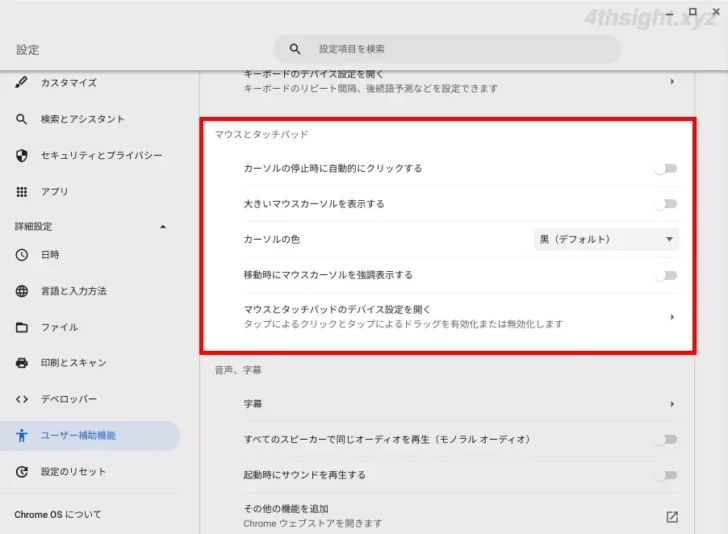Toggle 起動時にサウンドを再生する switch
This screenshot has width=728, height=534.
[666, 475]
